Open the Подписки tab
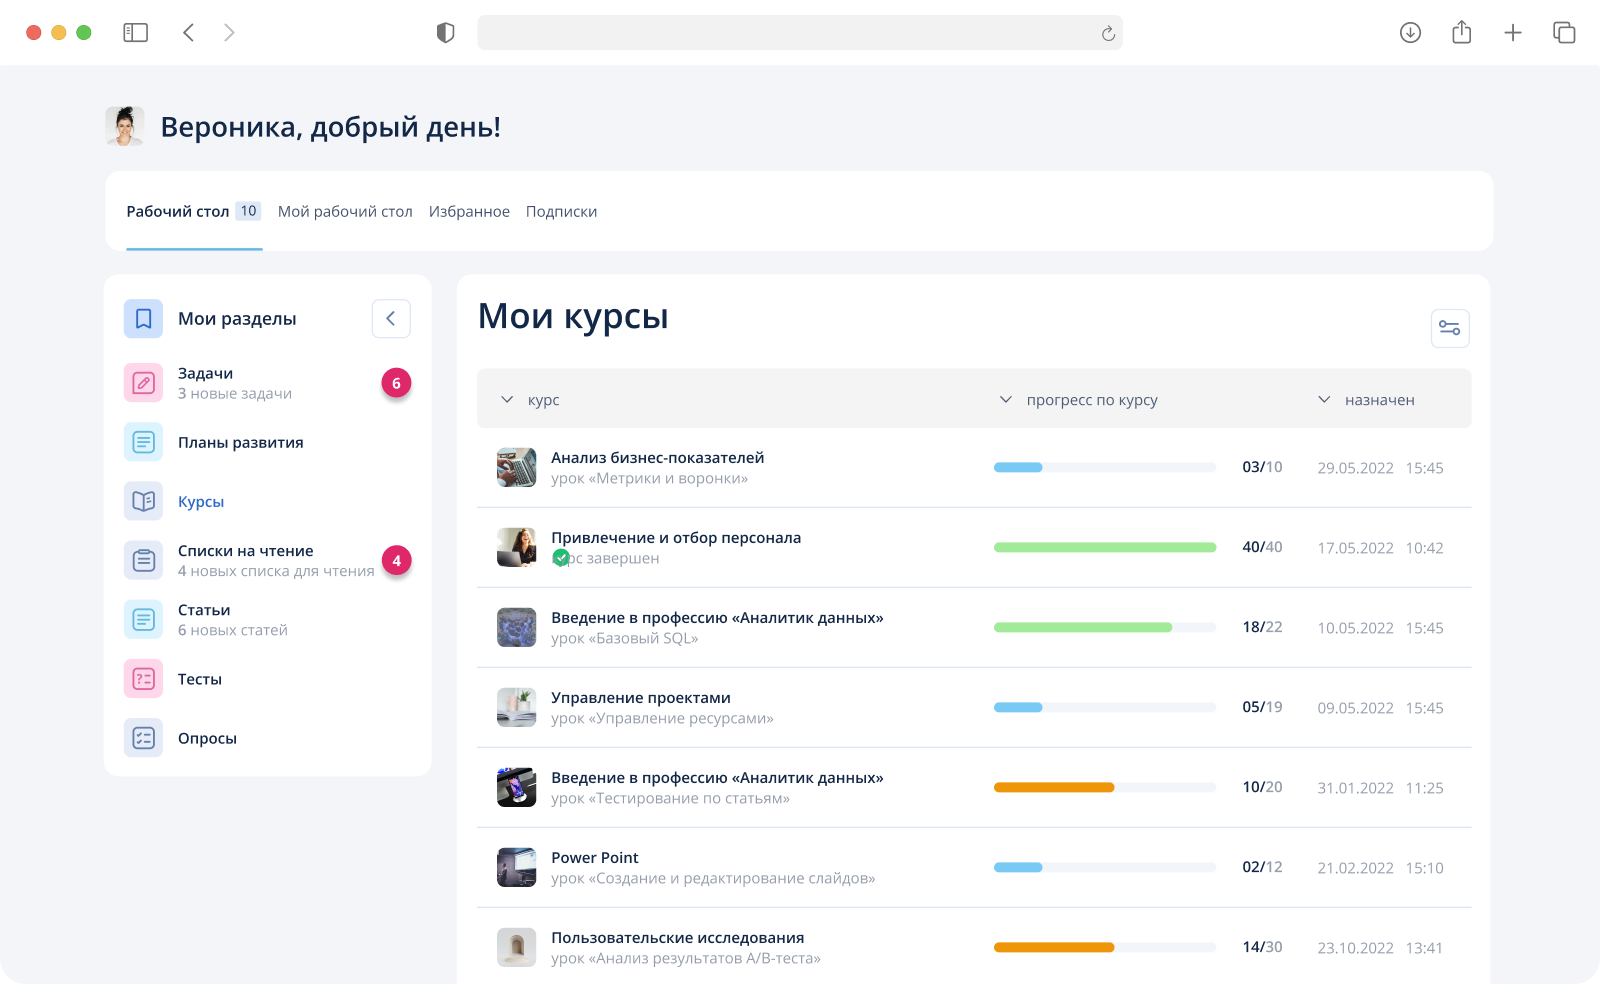The image size is (1600, 984). pyautogui.click(x=561, y=211)
